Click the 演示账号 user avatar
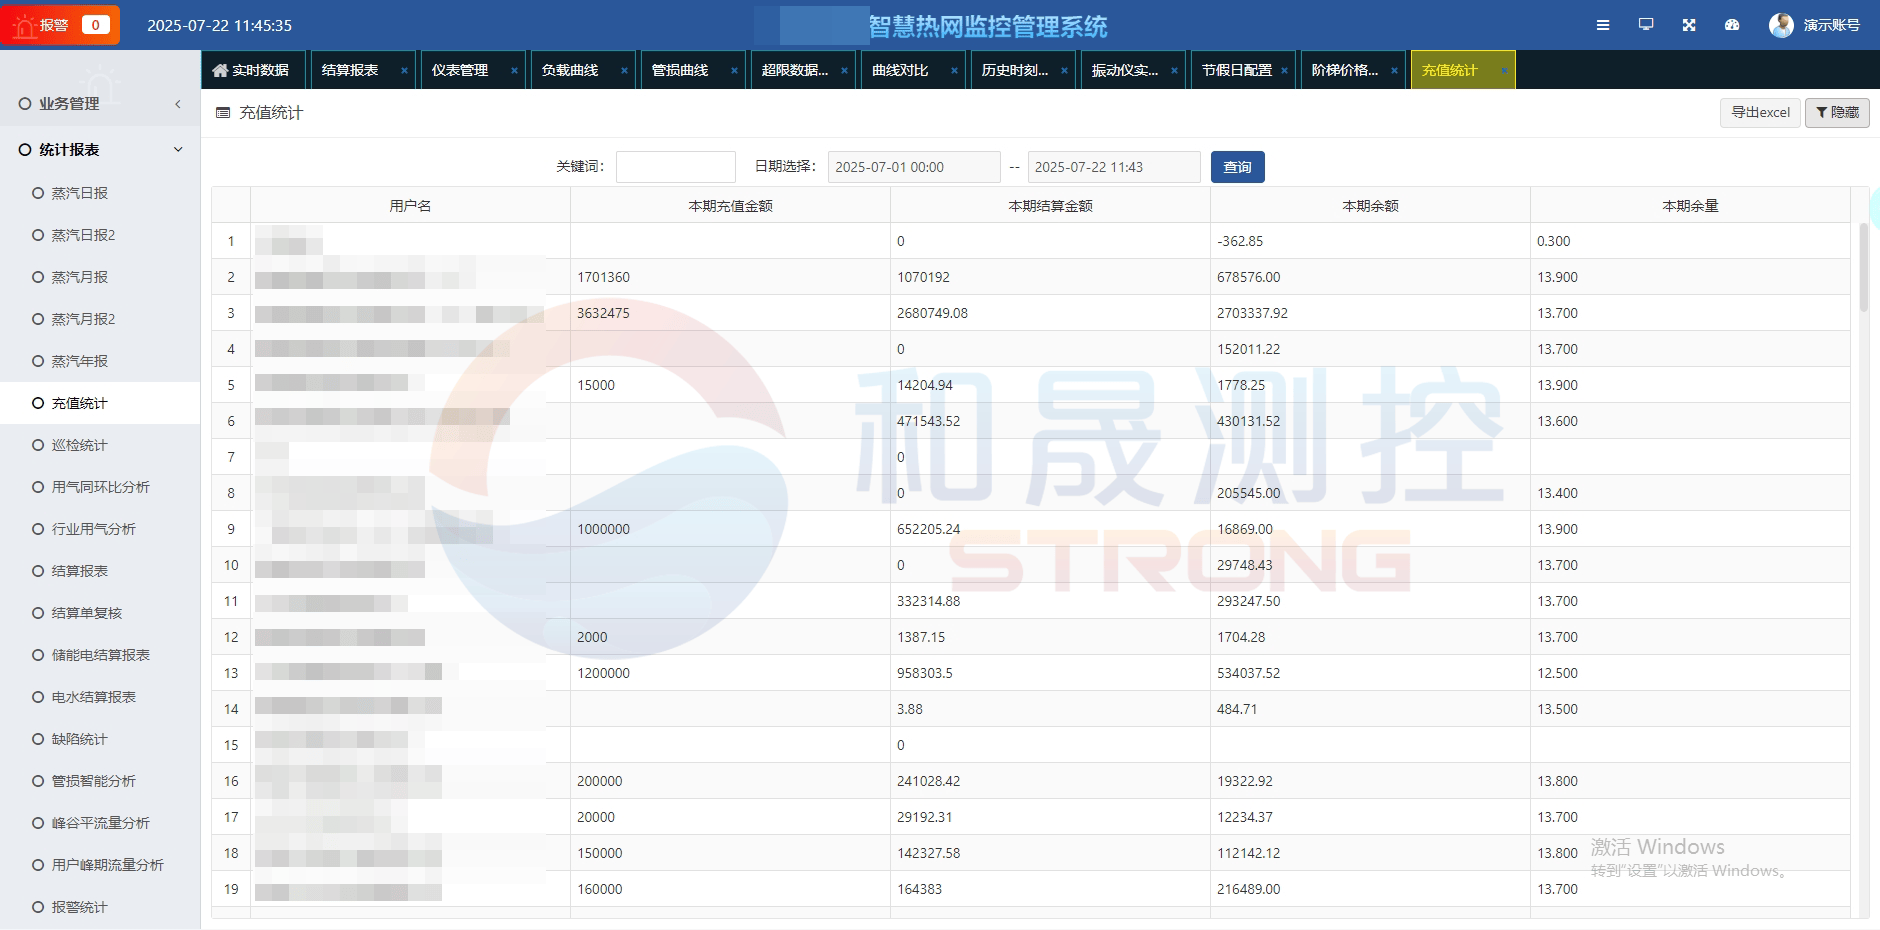1880x930 pixels. [1781, 25]
